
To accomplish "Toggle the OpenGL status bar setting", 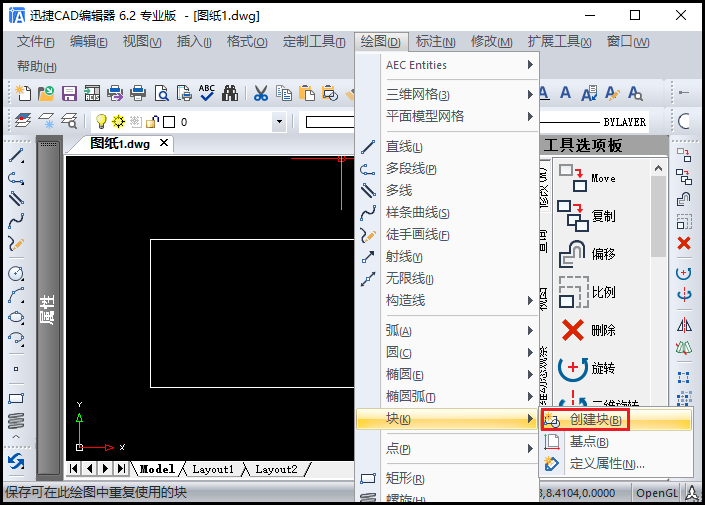I will 656,493.
